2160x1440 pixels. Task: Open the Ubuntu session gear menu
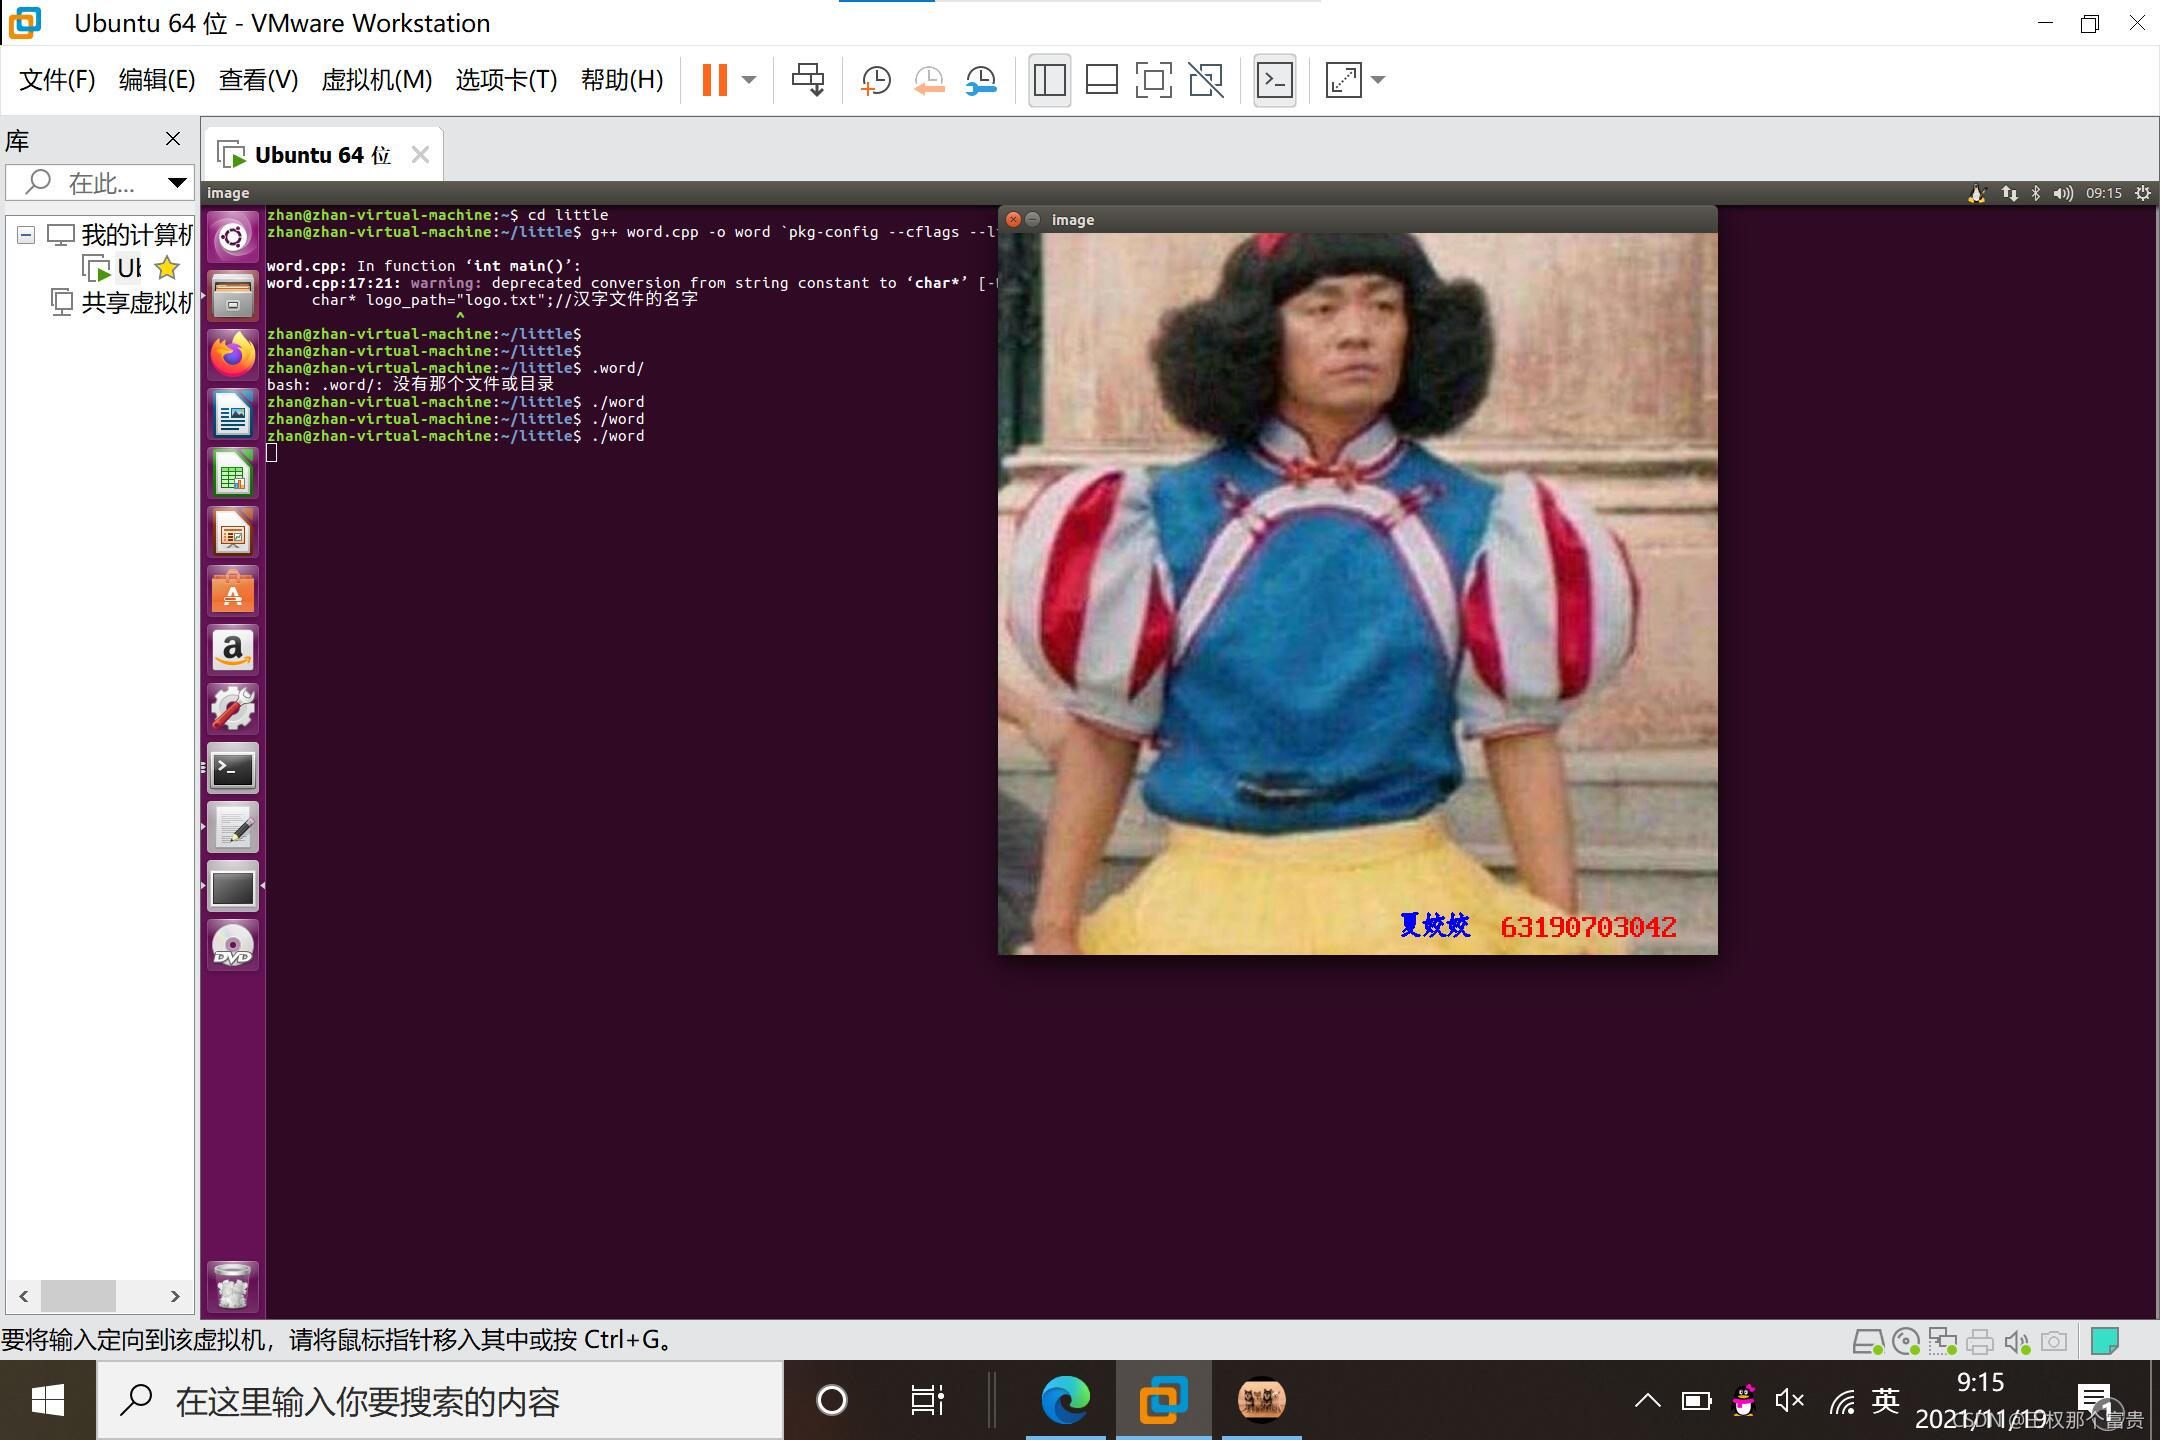coord(2143,193)
